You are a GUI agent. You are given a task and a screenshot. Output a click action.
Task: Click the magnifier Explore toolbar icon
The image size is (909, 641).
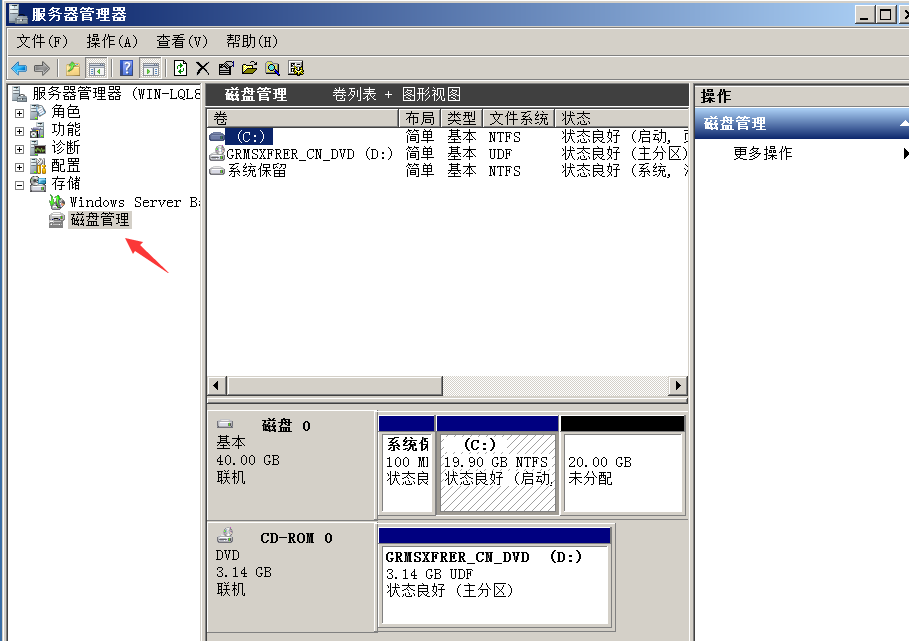272,68
